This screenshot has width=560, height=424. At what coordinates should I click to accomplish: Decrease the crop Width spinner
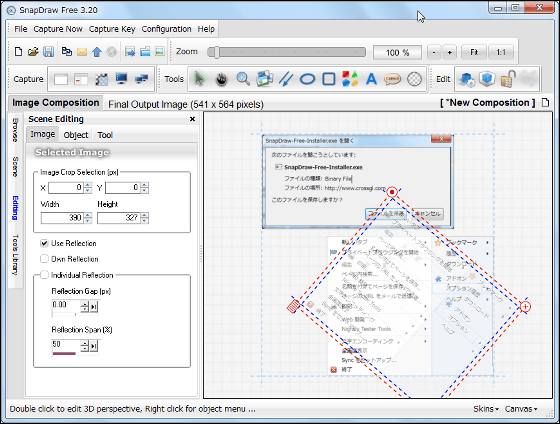click(88, 221)
